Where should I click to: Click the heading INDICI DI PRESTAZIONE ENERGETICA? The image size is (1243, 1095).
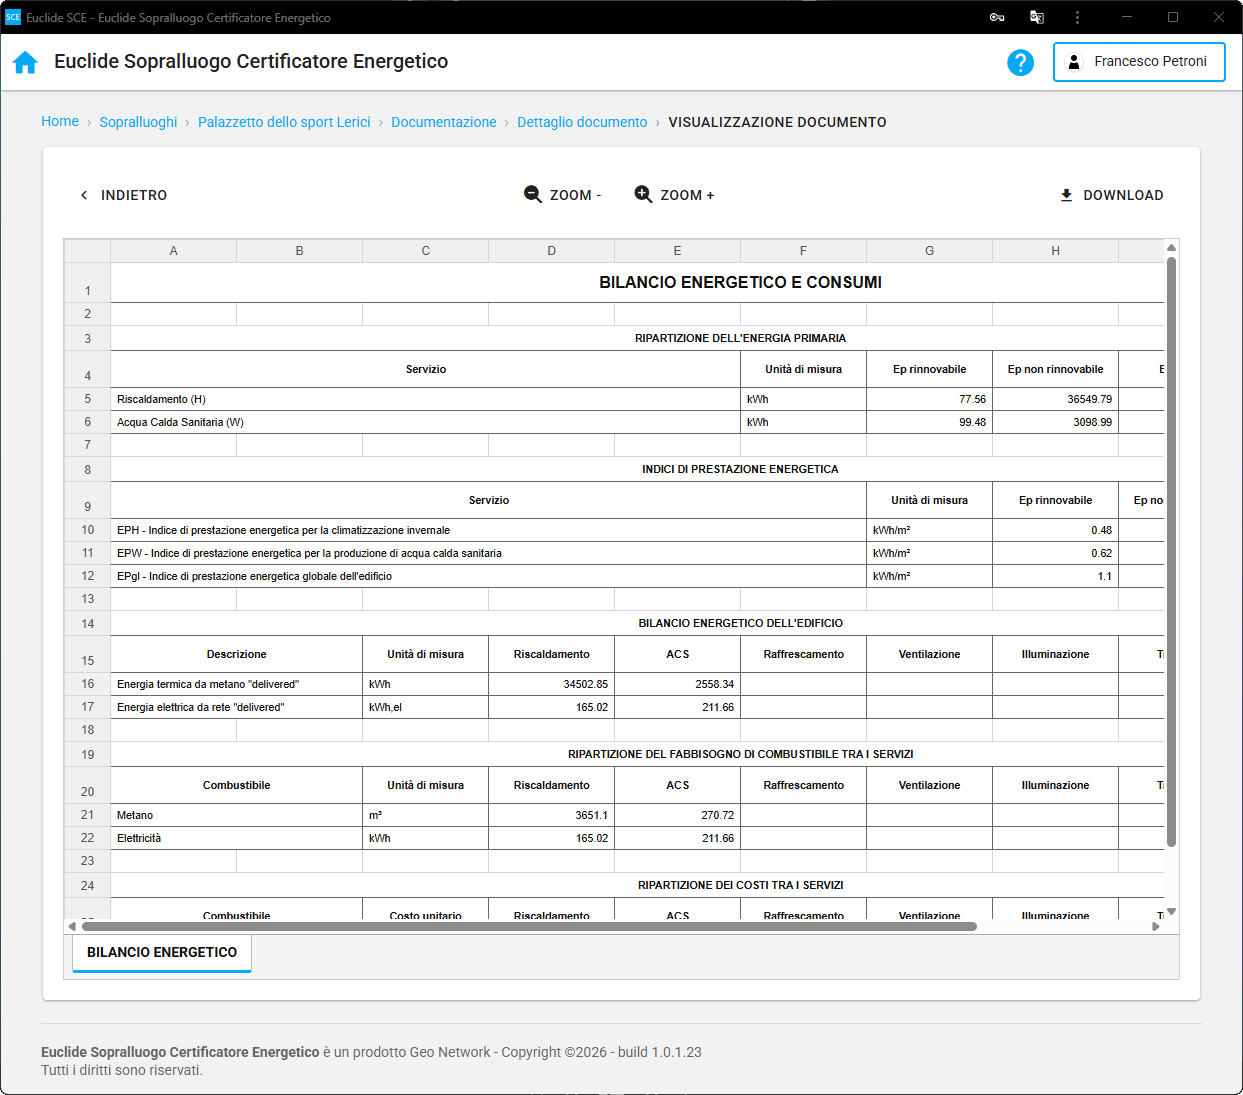click(741, 469)
